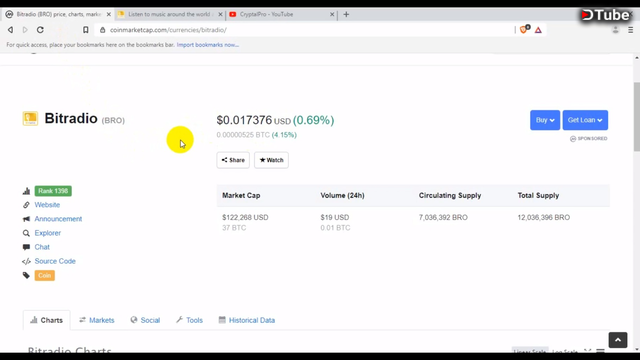640x360 pixels.
Task: Open the Historical Data tab
Action: click(x=247, y=320)
